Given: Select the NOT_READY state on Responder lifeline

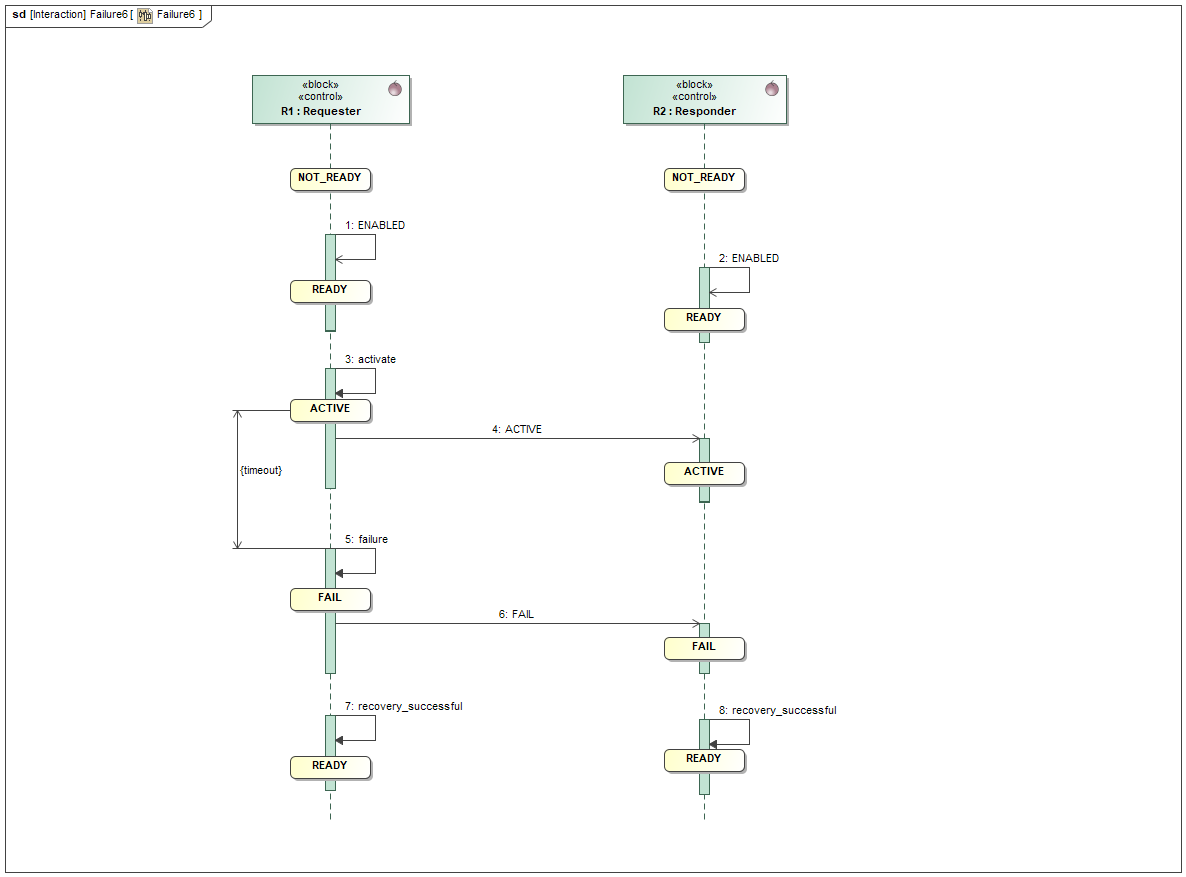Looking at the screenshot, I should click(704, 179).
